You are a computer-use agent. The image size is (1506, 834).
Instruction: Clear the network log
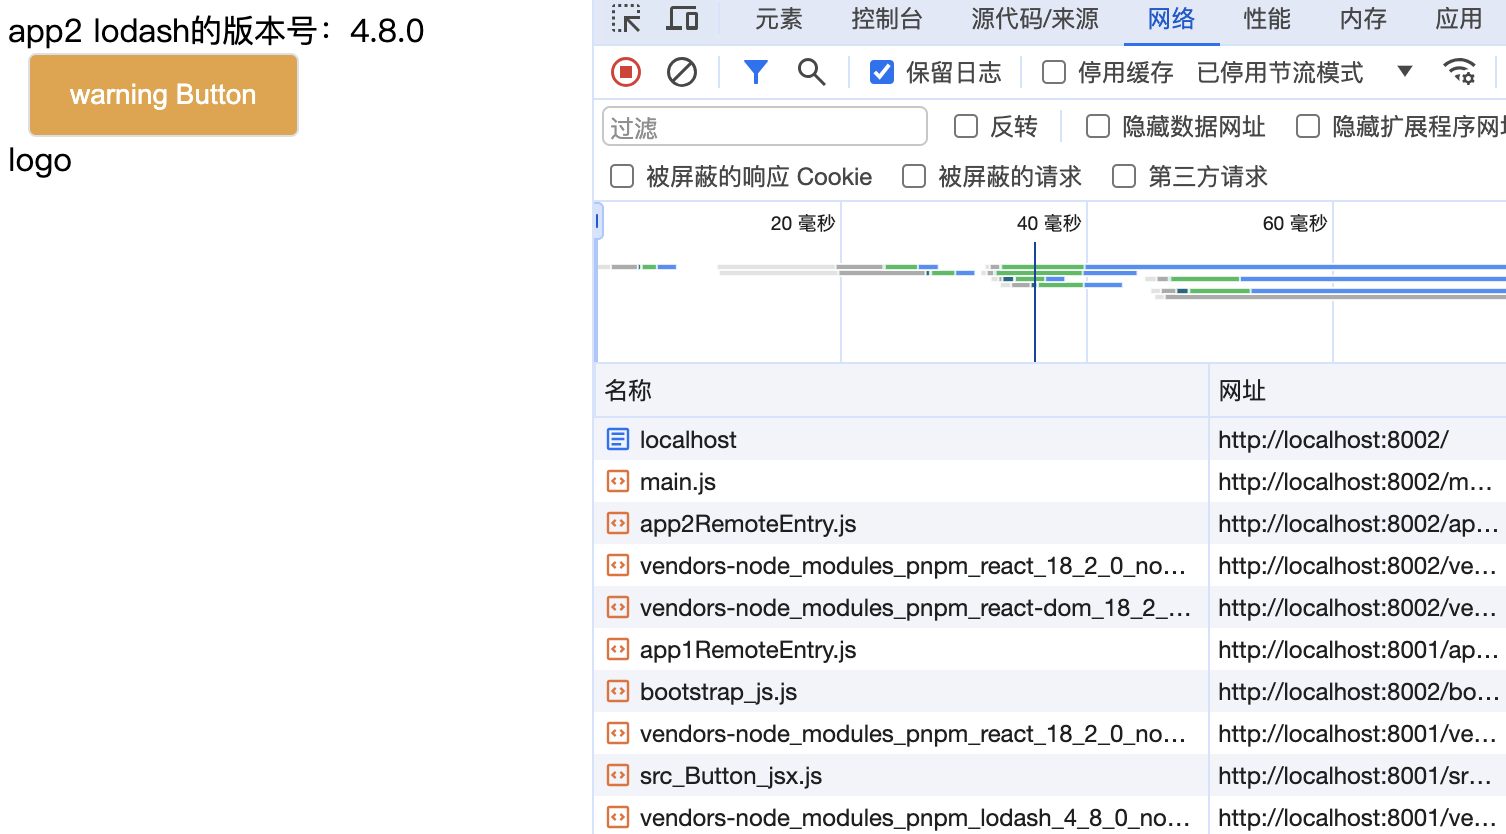coord(682,72)
